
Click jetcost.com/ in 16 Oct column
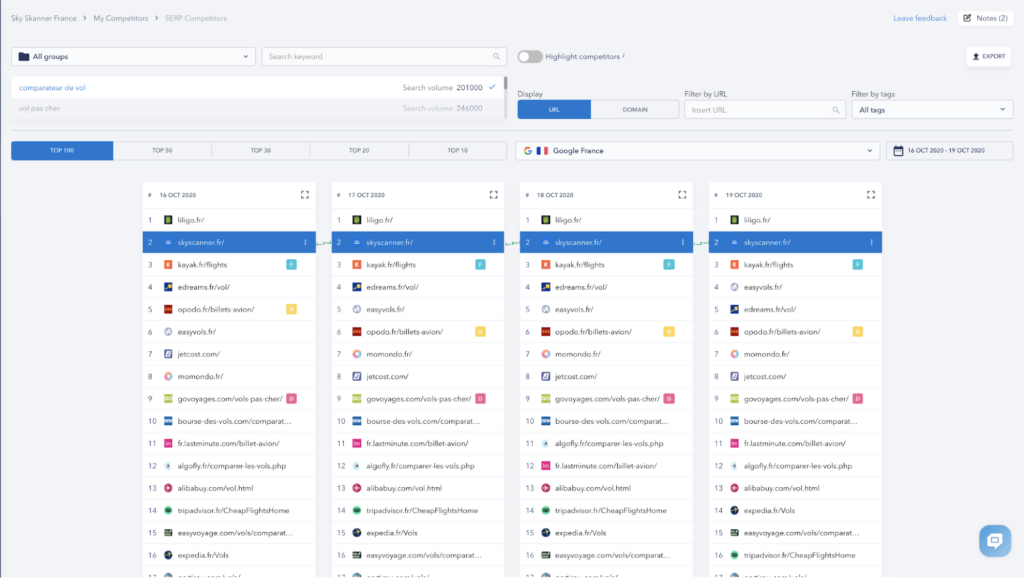pos(199,354)
